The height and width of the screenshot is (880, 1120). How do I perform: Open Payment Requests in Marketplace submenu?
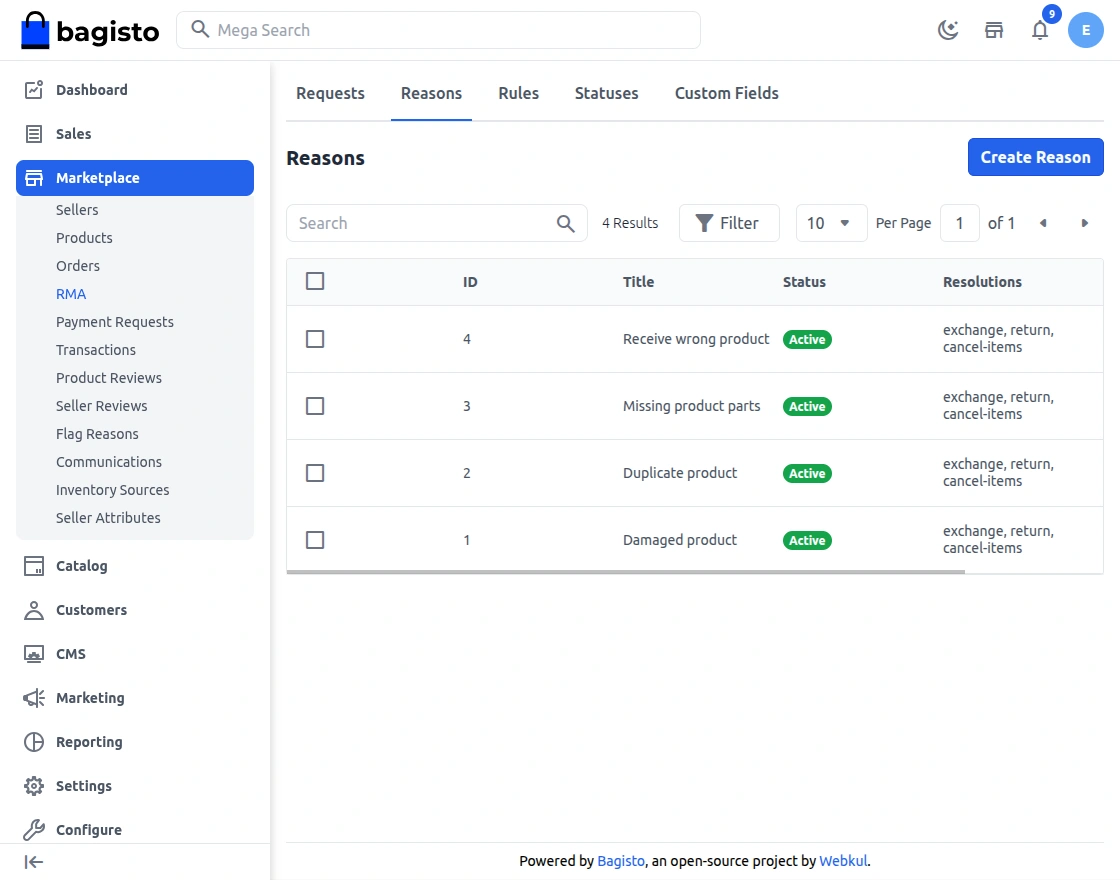(x=115, y=322)
